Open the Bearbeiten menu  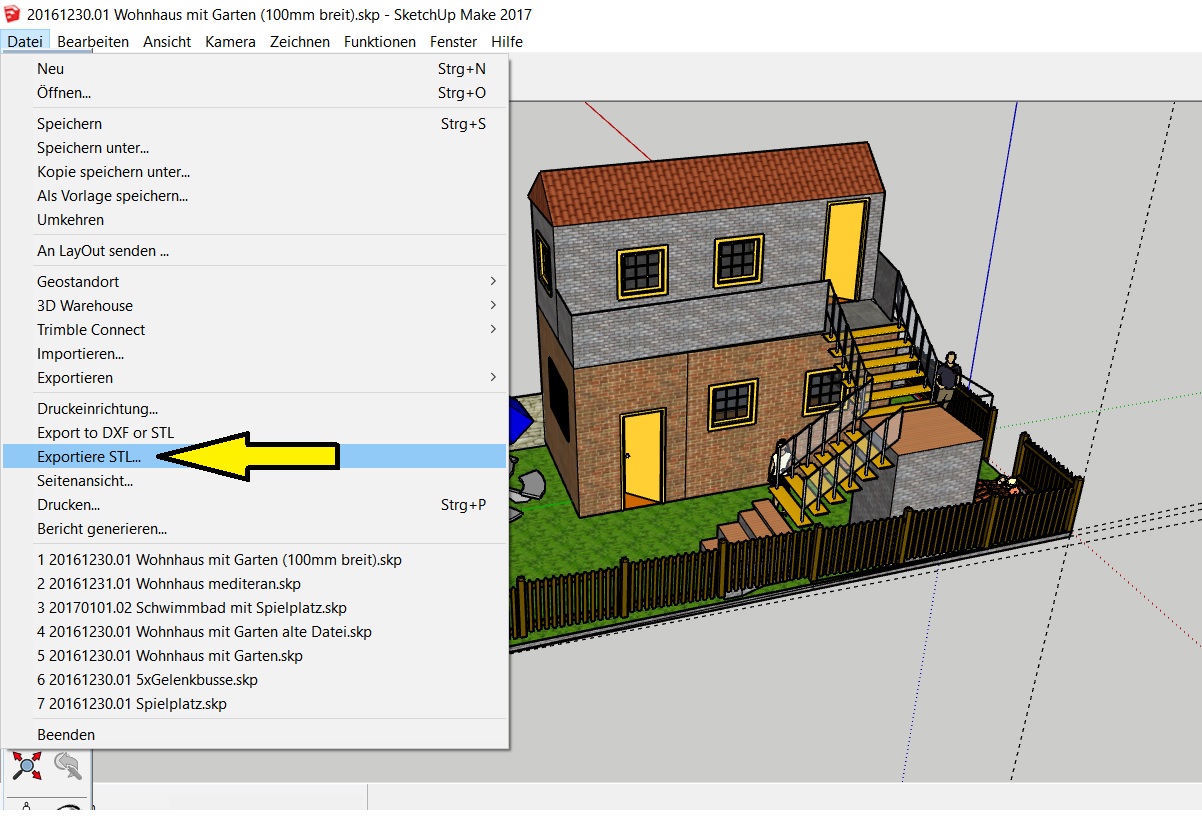tap(93, 42)
